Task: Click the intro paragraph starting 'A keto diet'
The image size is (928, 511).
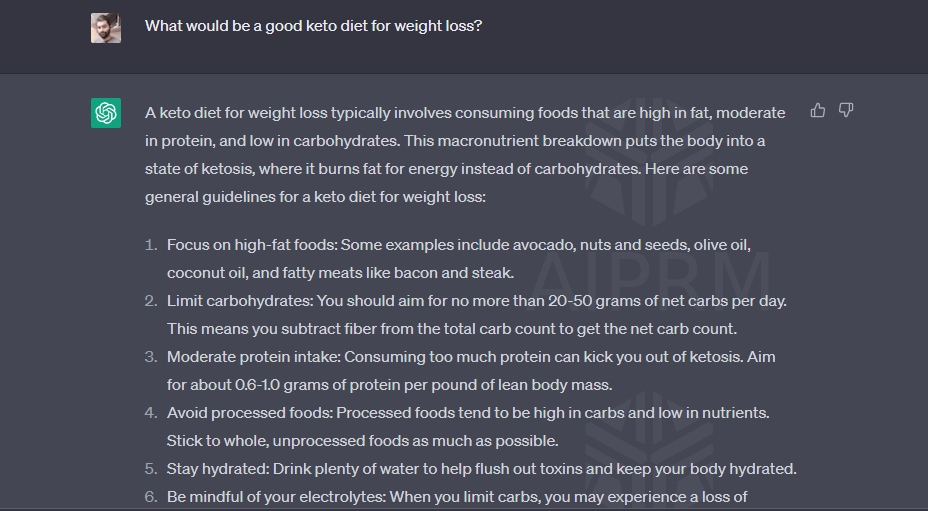Action: point(465,155)
